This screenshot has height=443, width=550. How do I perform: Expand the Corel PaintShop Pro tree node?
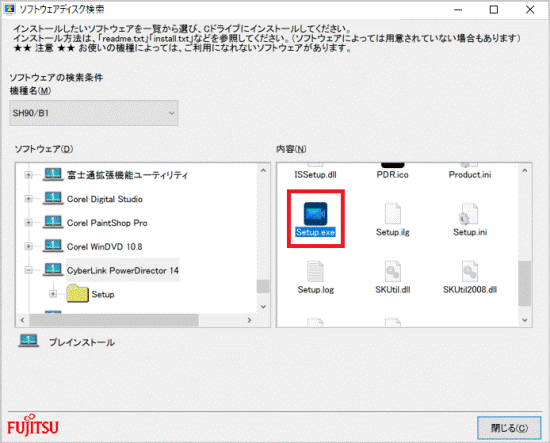[x=28, y=222]
